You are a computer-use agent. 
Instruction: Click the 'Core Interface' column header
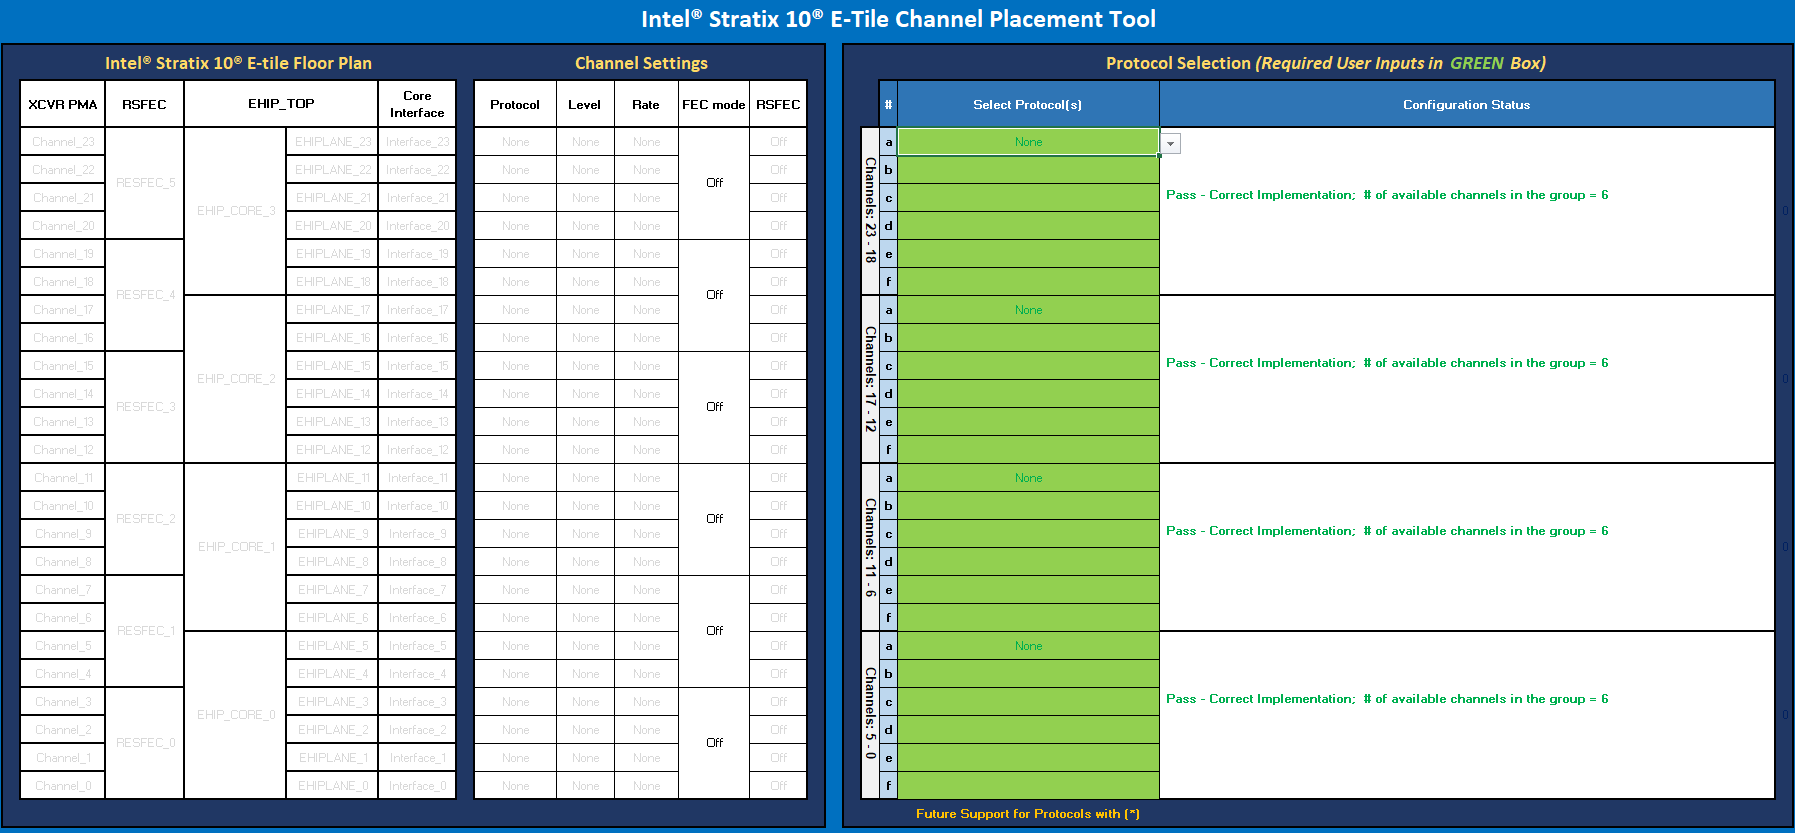point(417,104)
